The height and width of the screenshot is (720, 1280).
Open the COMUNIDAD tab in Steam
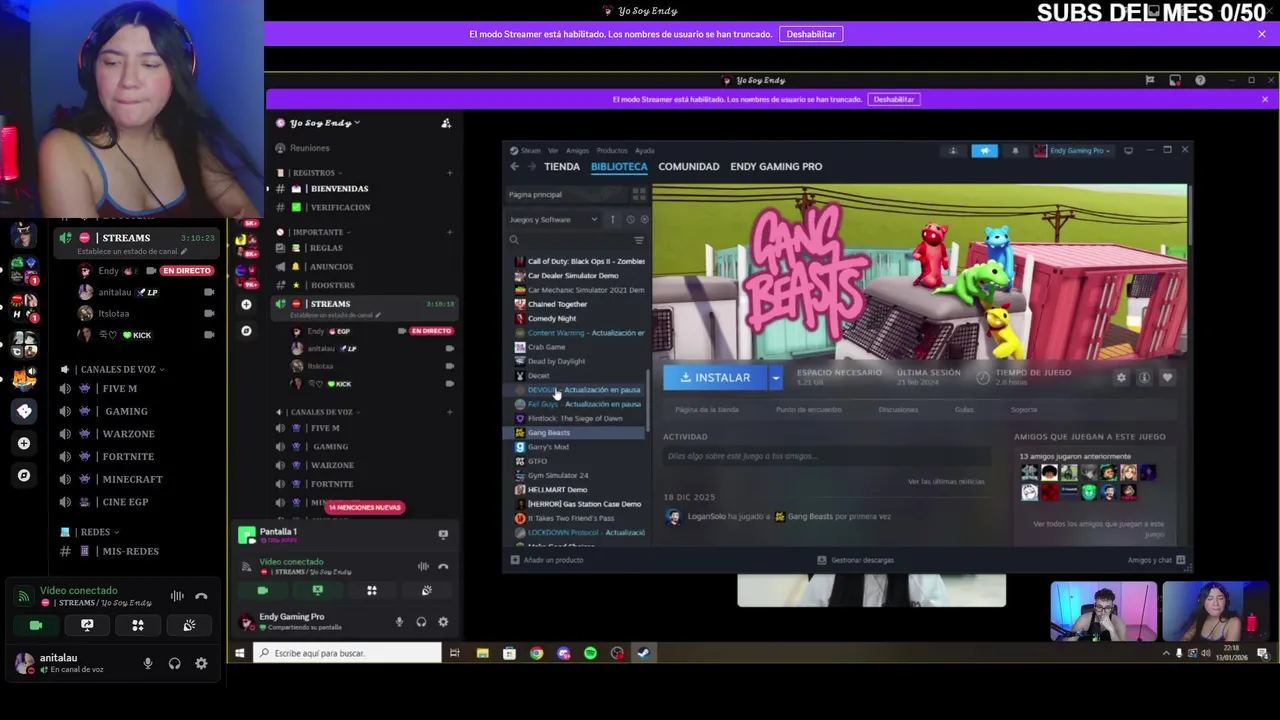(x=688, y=167)
